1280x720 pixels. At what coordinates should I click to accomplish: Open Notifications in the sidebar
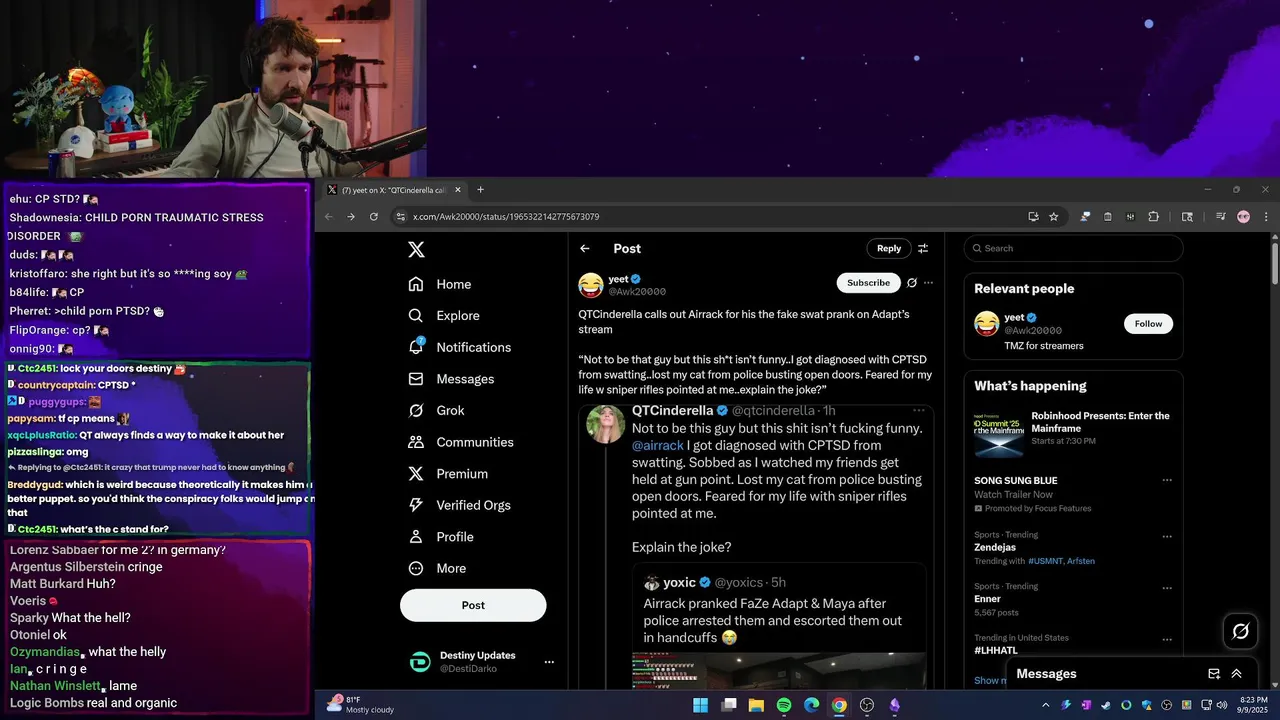coord(459,347)
